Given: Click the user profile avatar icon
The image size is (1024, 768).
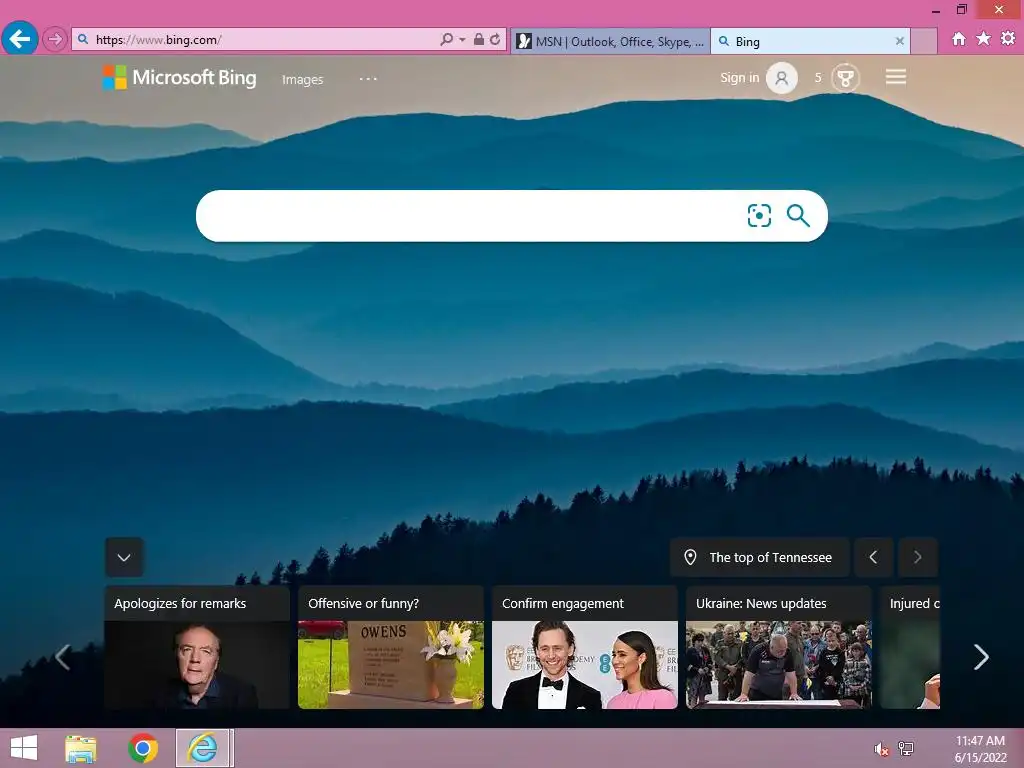Looking at the screenshot, I should (x=781, y=78).
